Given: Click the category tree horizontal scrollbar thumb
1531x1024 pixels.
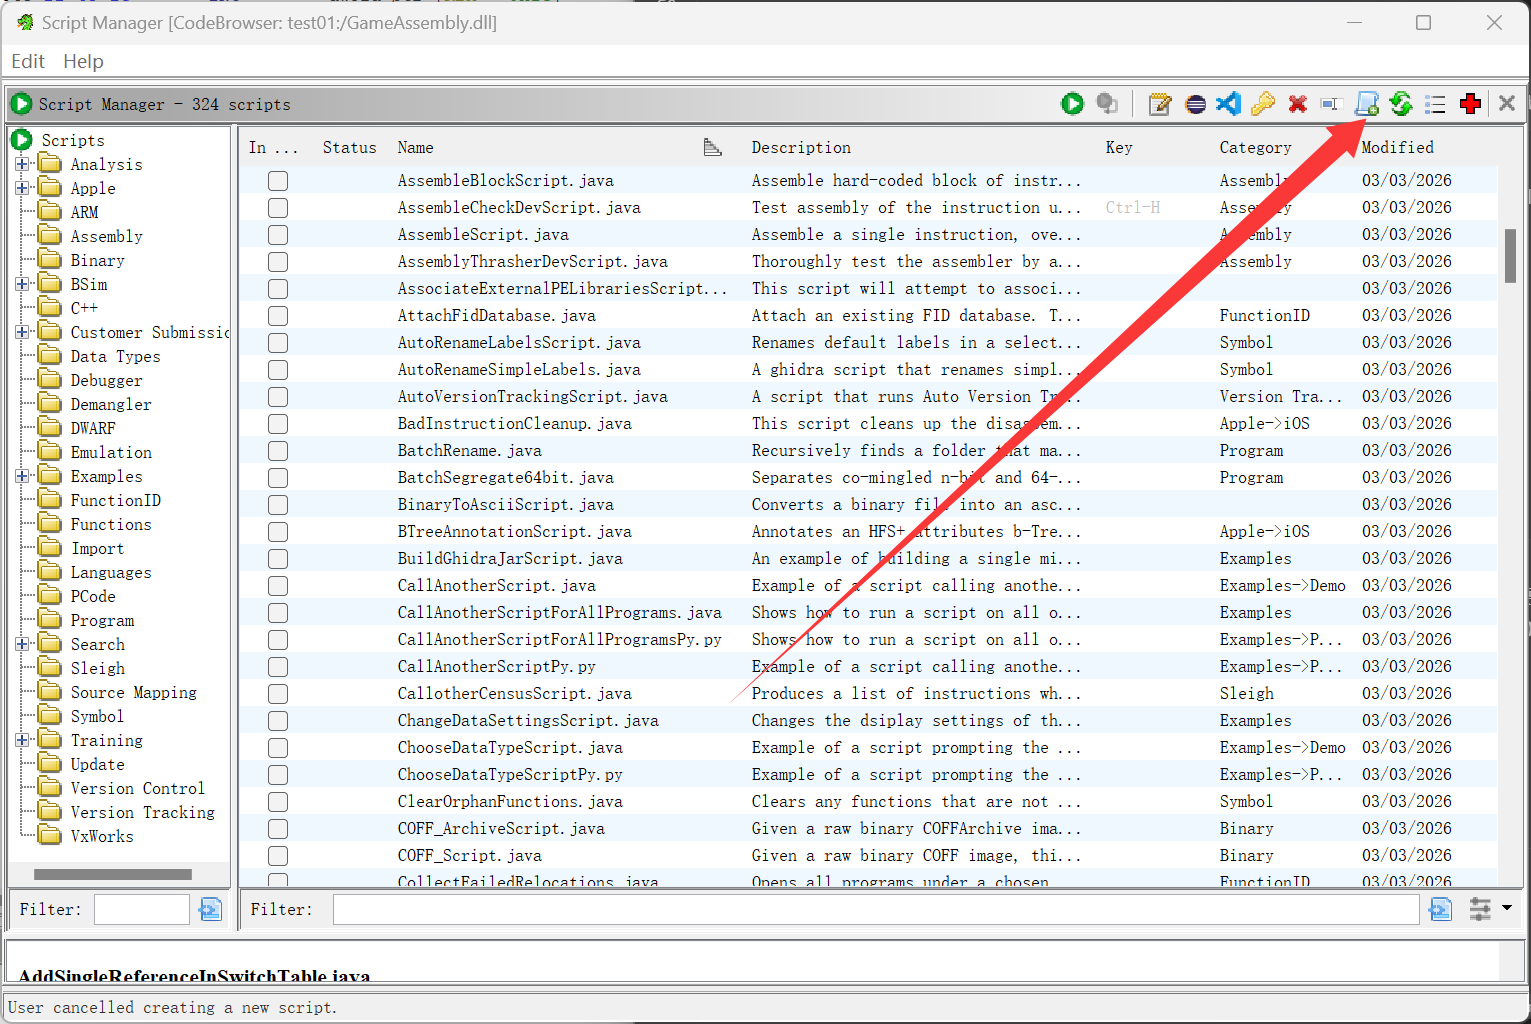Looking at the screenshot, I should [113, 874].
